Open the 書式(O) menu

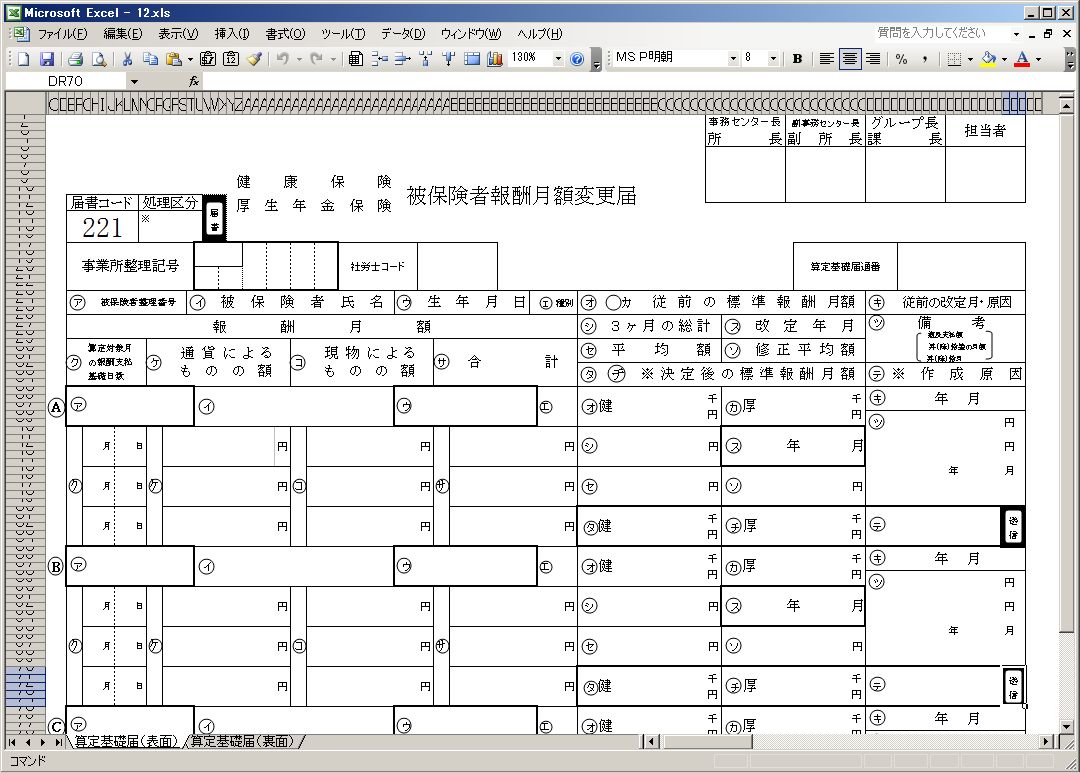click(285, 34)
